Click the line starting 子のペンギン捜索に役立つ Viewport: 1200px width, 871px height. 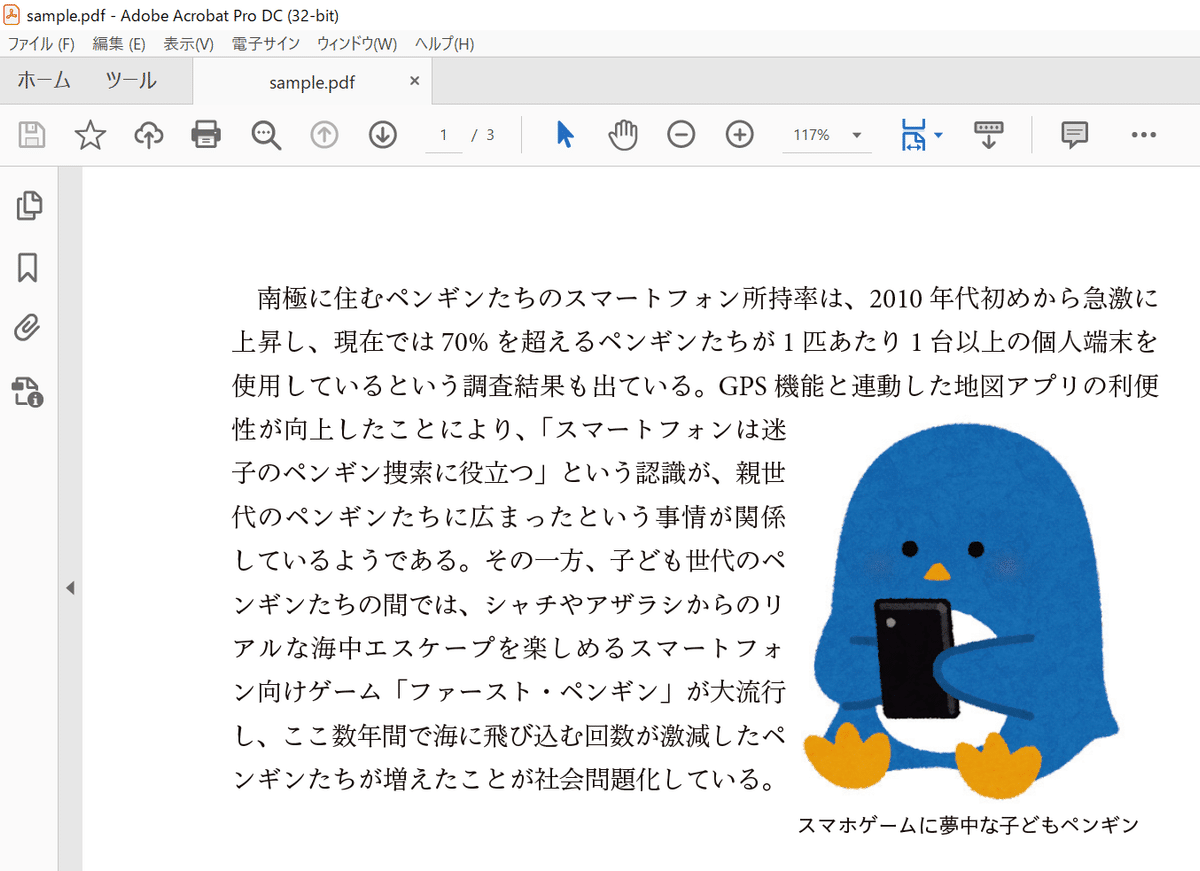click(509, 474)
